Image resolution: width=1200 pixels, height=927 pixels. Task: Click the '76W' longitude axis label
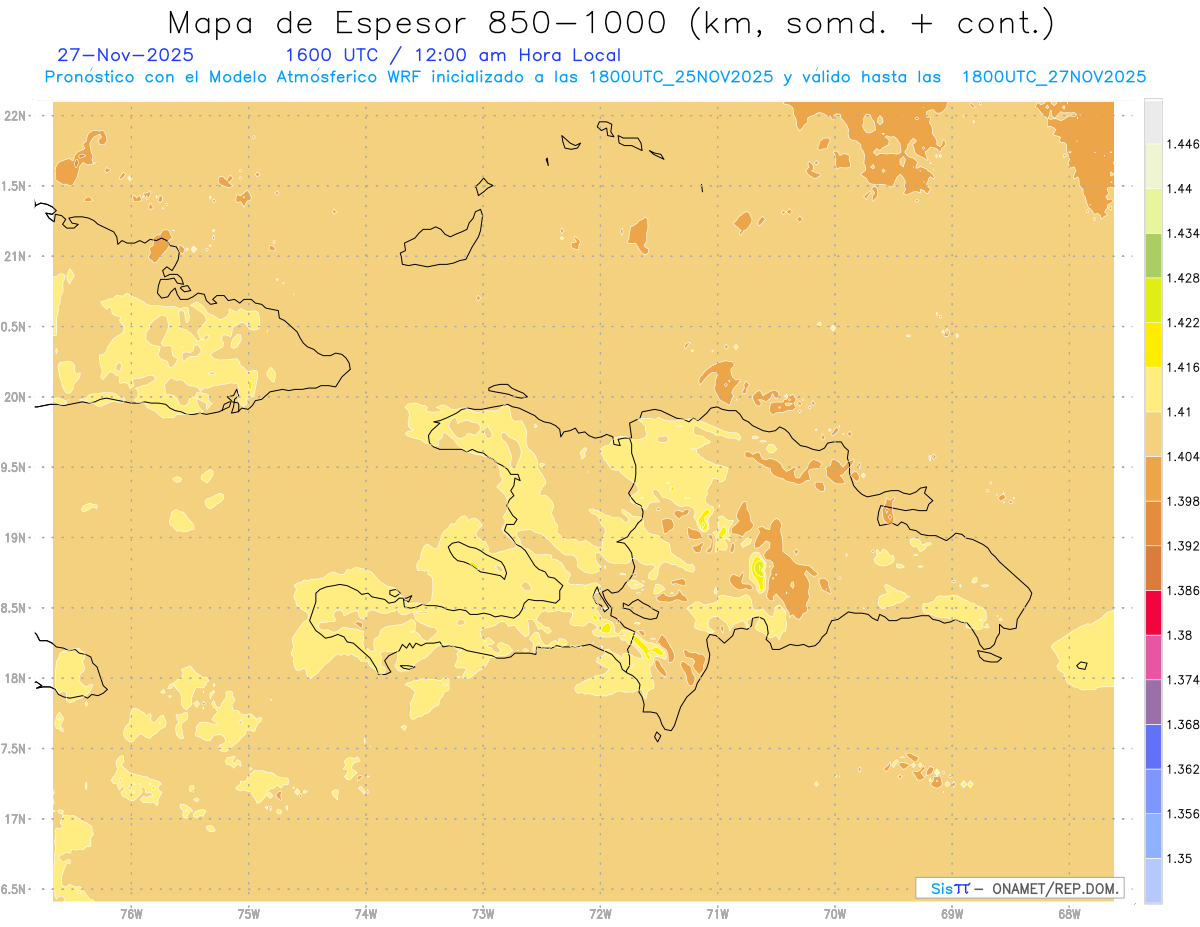click(x=131, y=913)
